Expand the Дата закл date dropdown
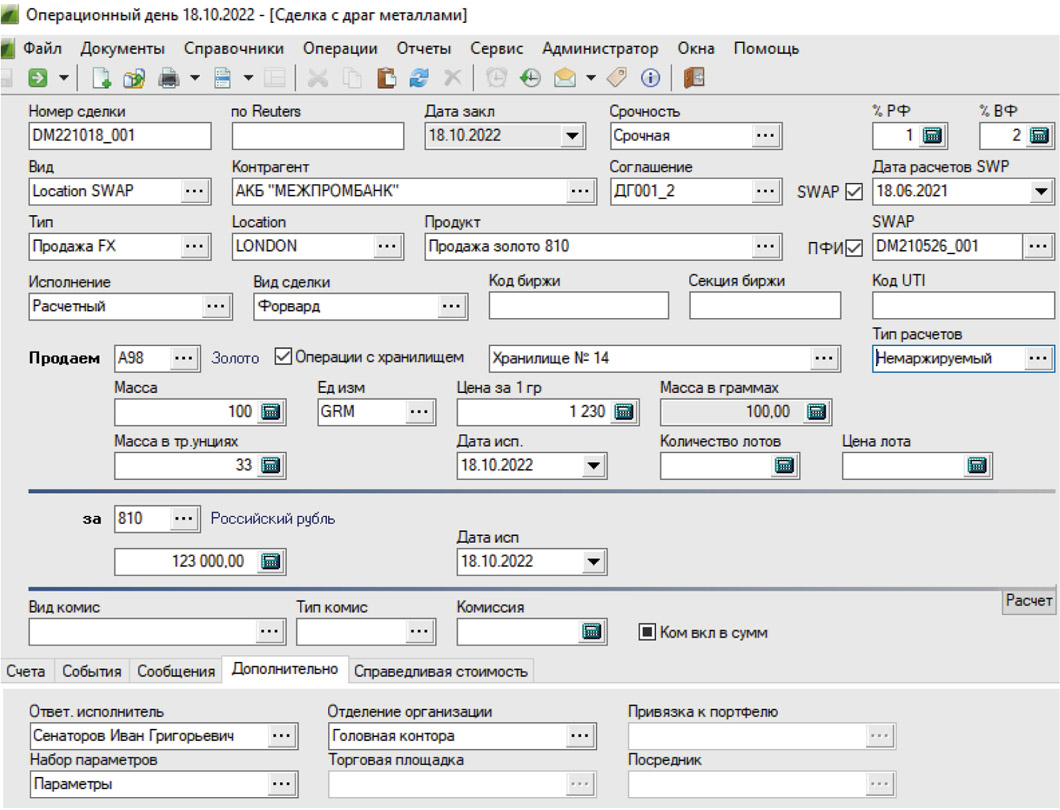This screenshot has height=810, width=1060. point(572,136)
